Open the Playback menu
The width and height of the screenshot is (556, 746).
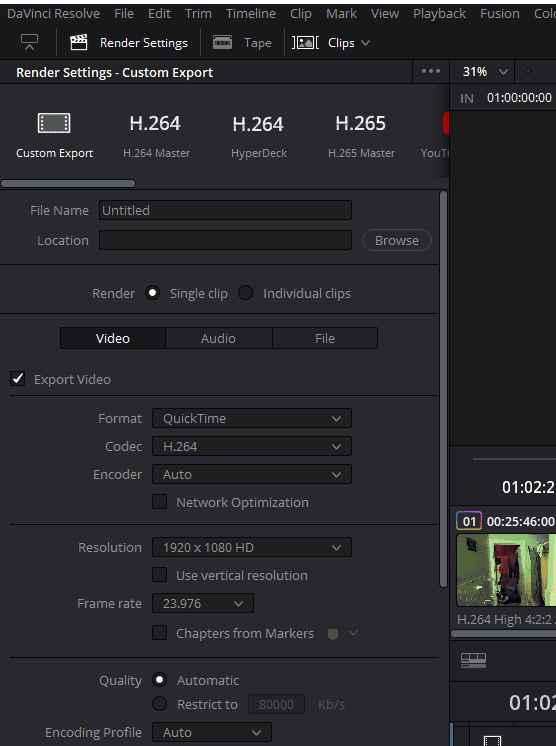[x=439, y=13]
